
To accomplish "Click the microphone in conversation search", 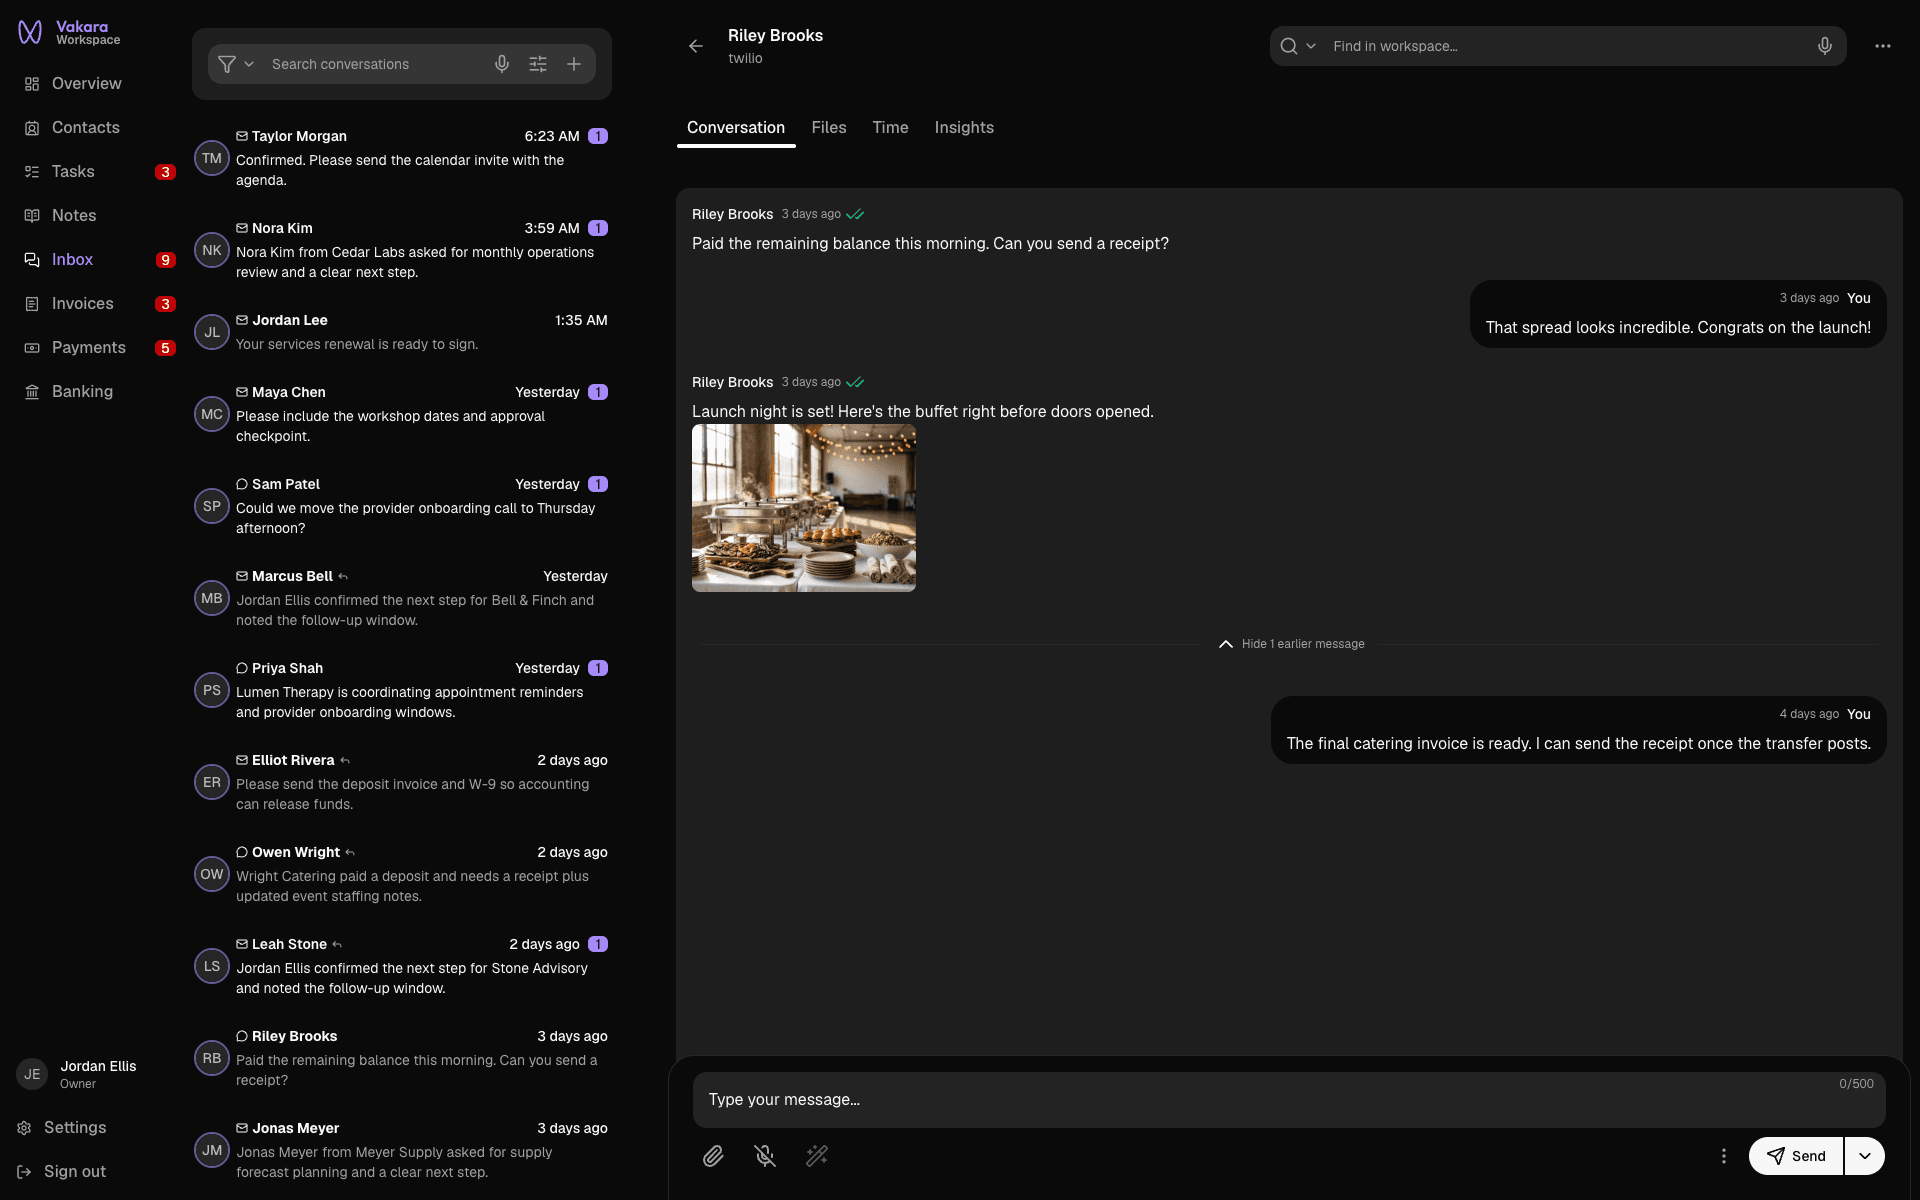I will point(502,64).
